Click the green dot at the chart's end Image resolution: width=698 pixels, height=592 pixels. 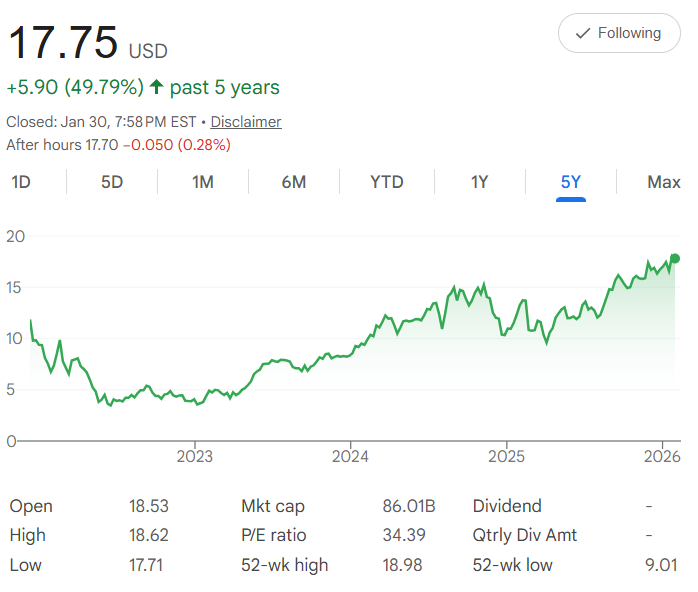[674, 258]
